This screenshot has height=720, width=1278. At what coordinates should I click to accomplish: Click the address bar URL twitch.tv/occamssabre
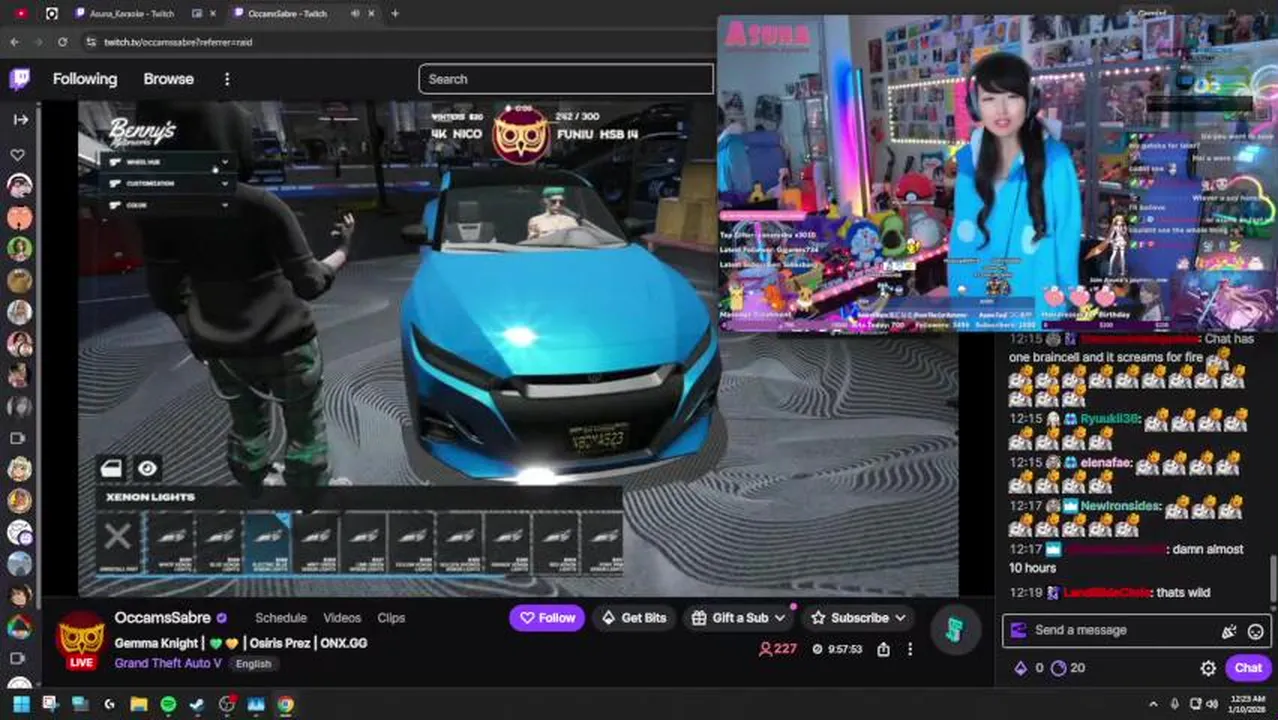pos(178,42)
